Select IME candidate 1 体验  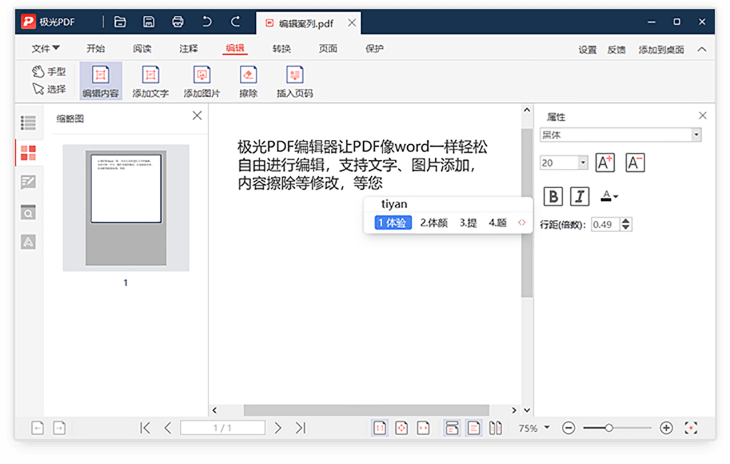[x=392, y=223]
